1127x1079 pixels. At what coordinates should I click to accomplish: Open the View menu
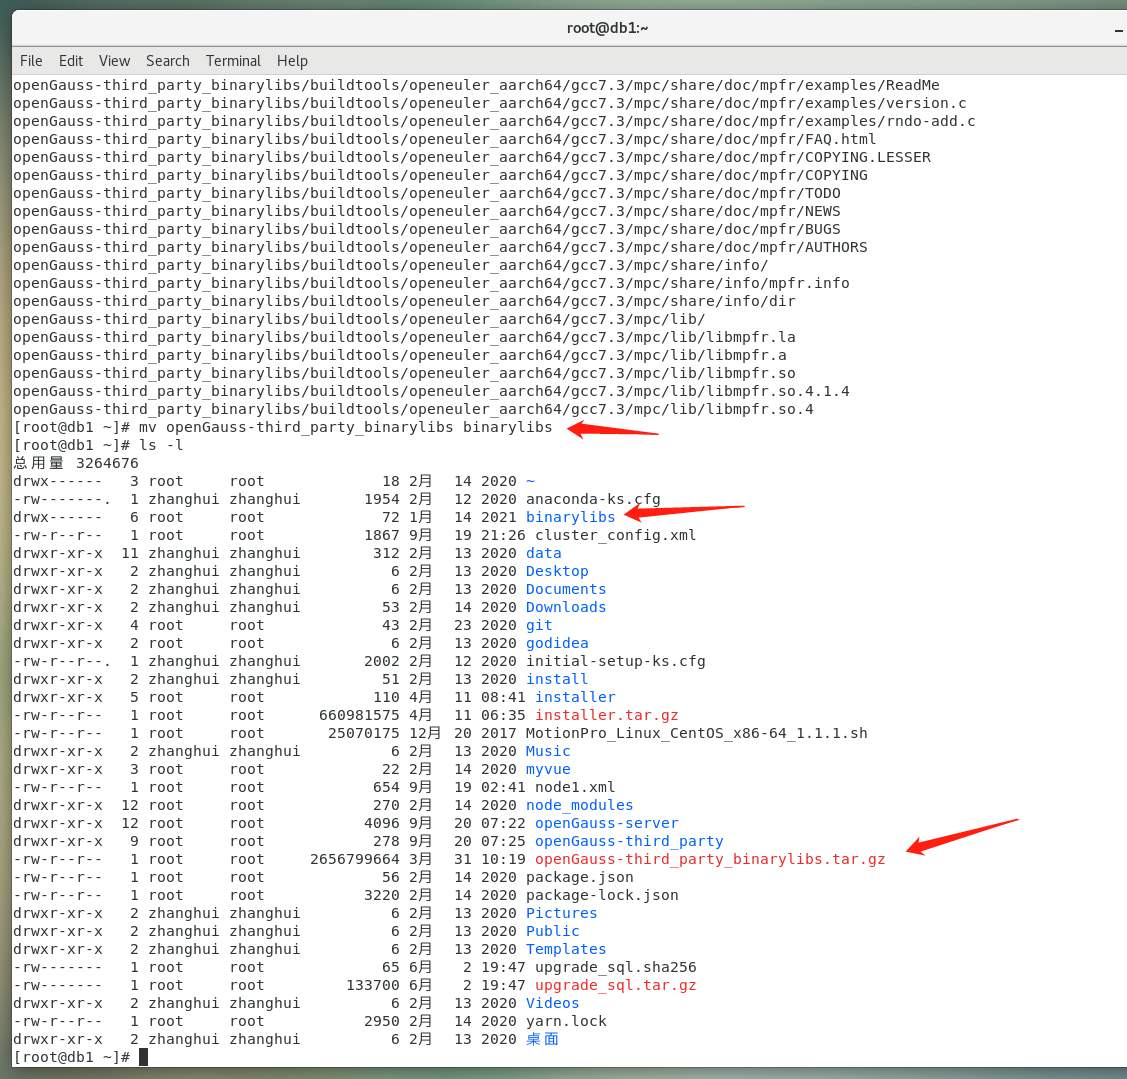pos(114,61)
